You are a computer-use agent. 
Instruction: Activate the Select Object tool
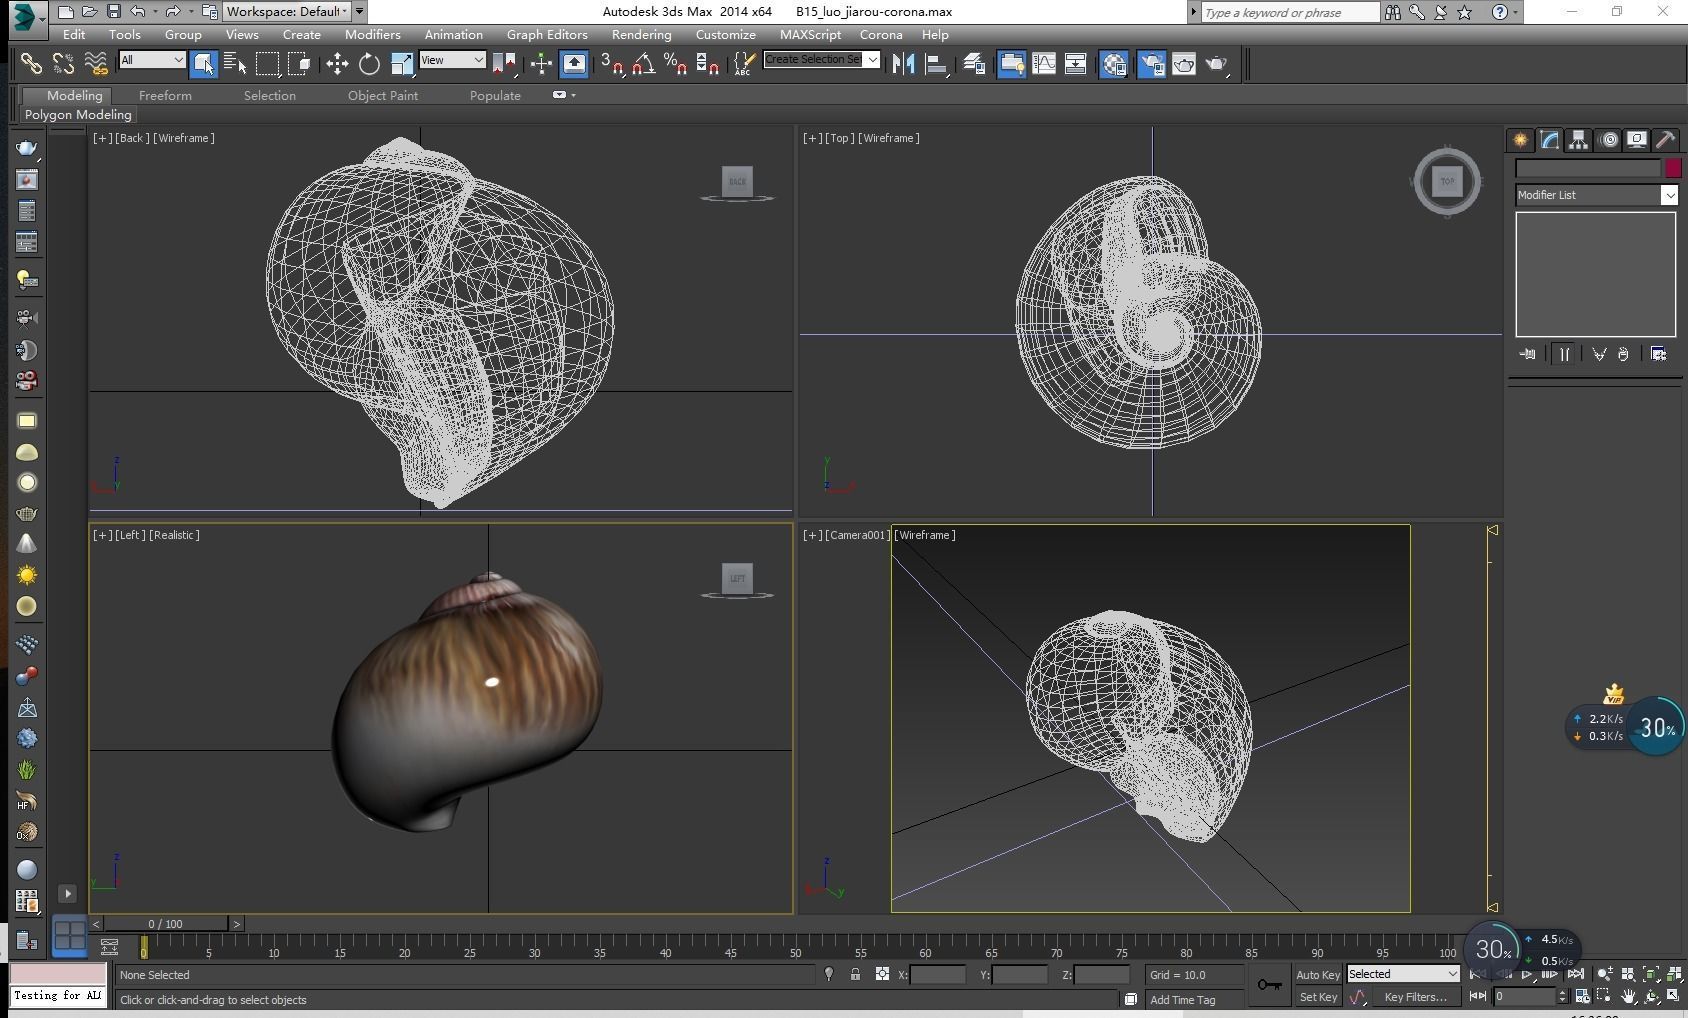(203, 64)
